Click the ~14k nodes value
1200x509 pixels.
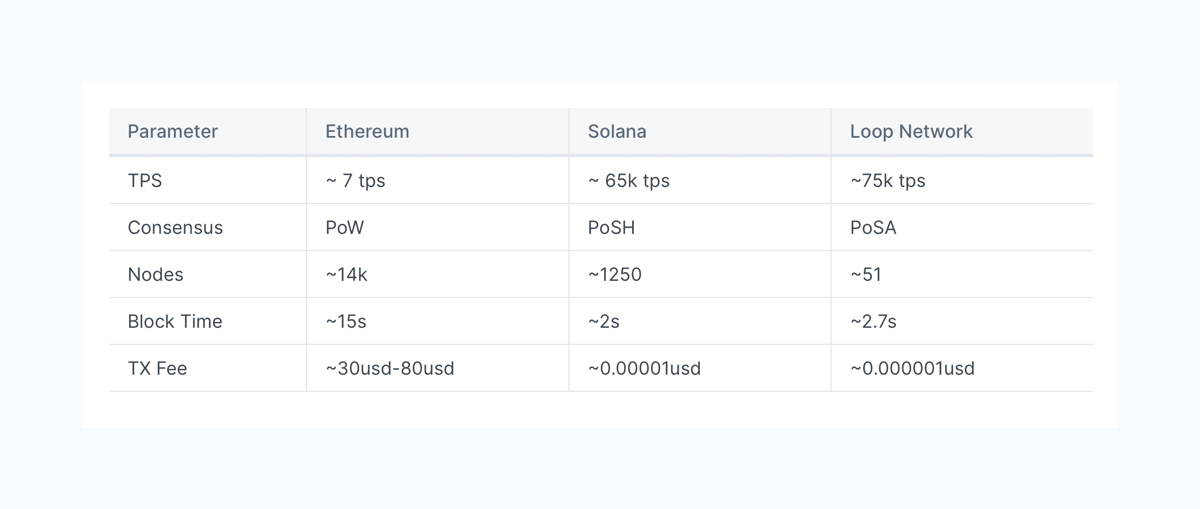[347, 275]
